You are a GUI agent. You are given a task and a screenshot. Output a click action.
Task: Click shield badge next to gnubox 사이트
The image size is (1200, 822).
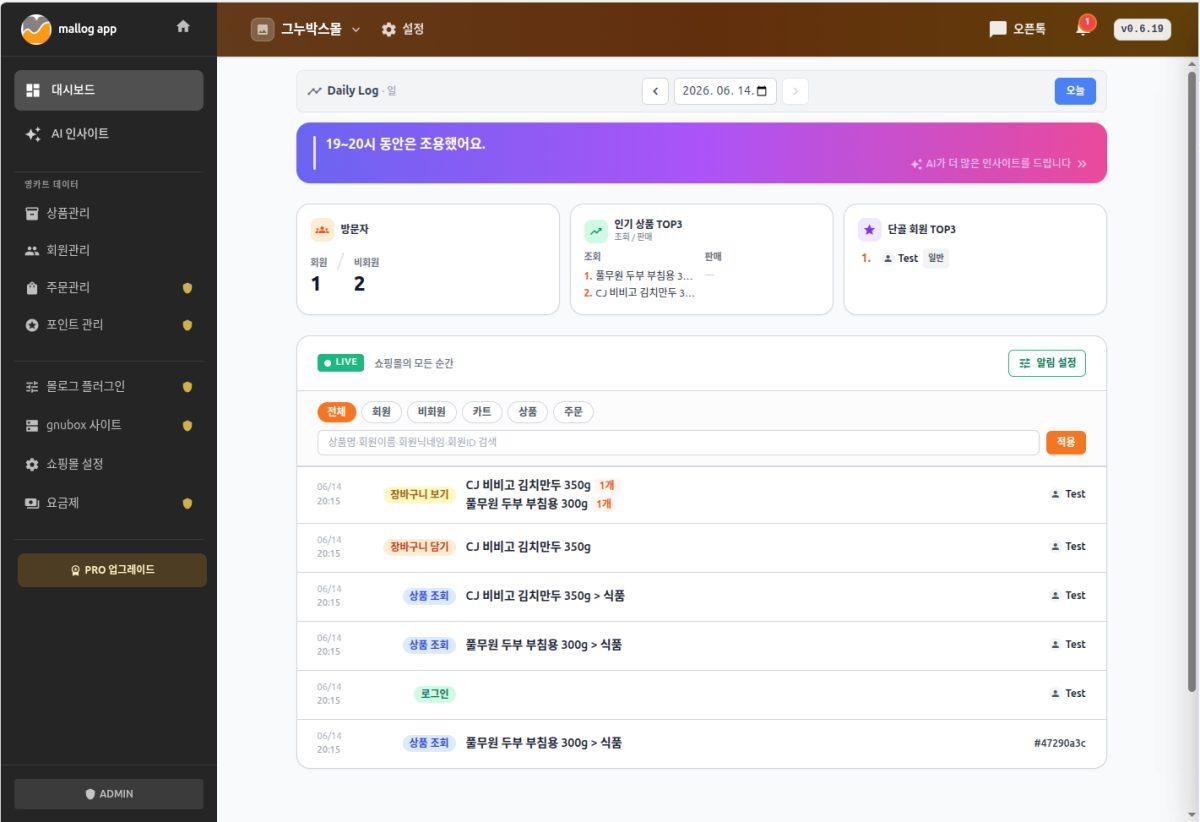pos(187,426)
